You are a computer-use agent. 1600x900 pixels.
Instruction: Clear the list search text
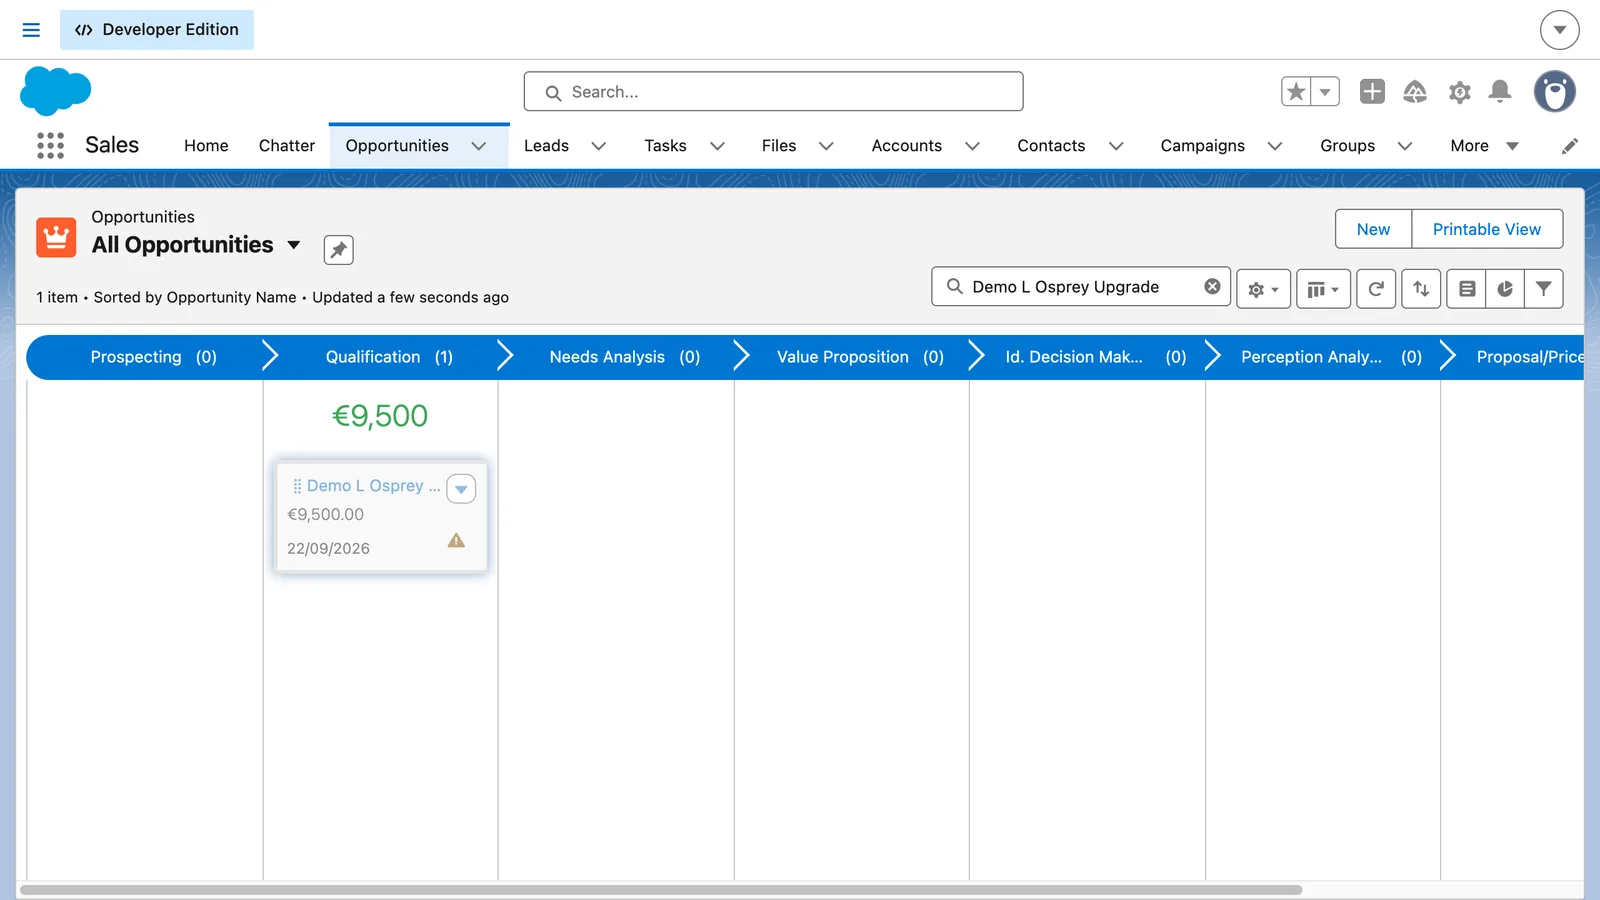point(1212,287)
